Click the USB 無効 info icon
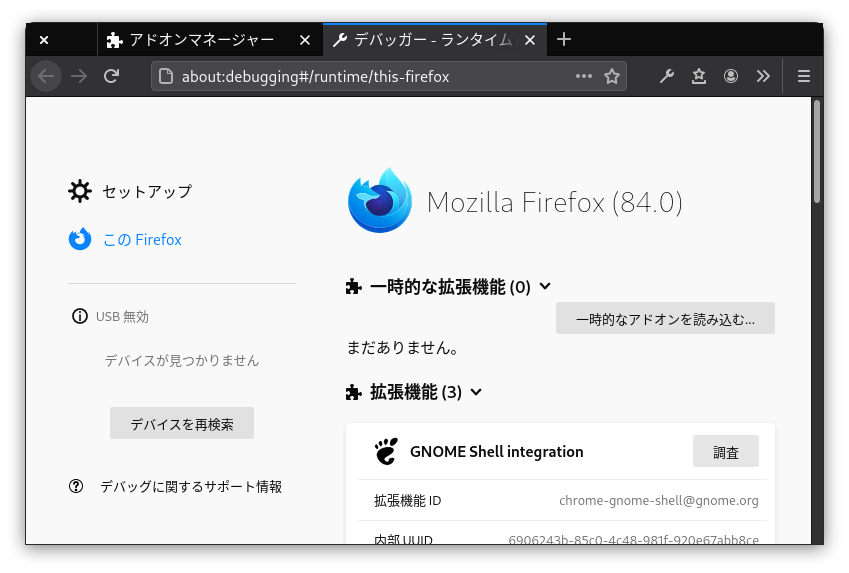849x573 pixels. tap(80, 316)
